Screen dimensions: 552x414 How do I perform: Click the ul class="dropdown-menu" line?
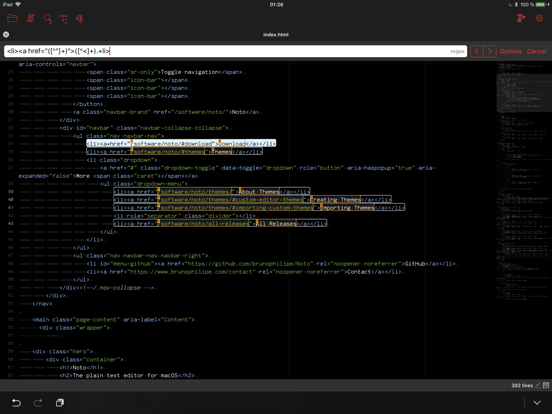point(144,184)
